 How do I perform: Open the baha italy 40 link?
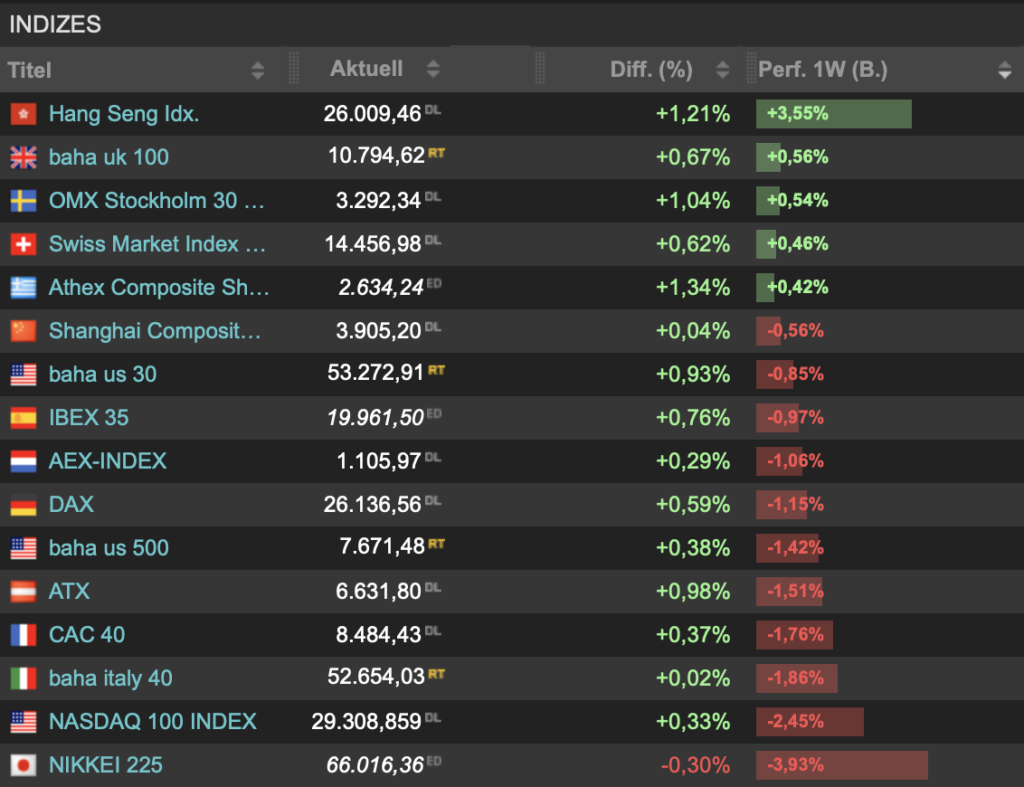pos(111,679)
